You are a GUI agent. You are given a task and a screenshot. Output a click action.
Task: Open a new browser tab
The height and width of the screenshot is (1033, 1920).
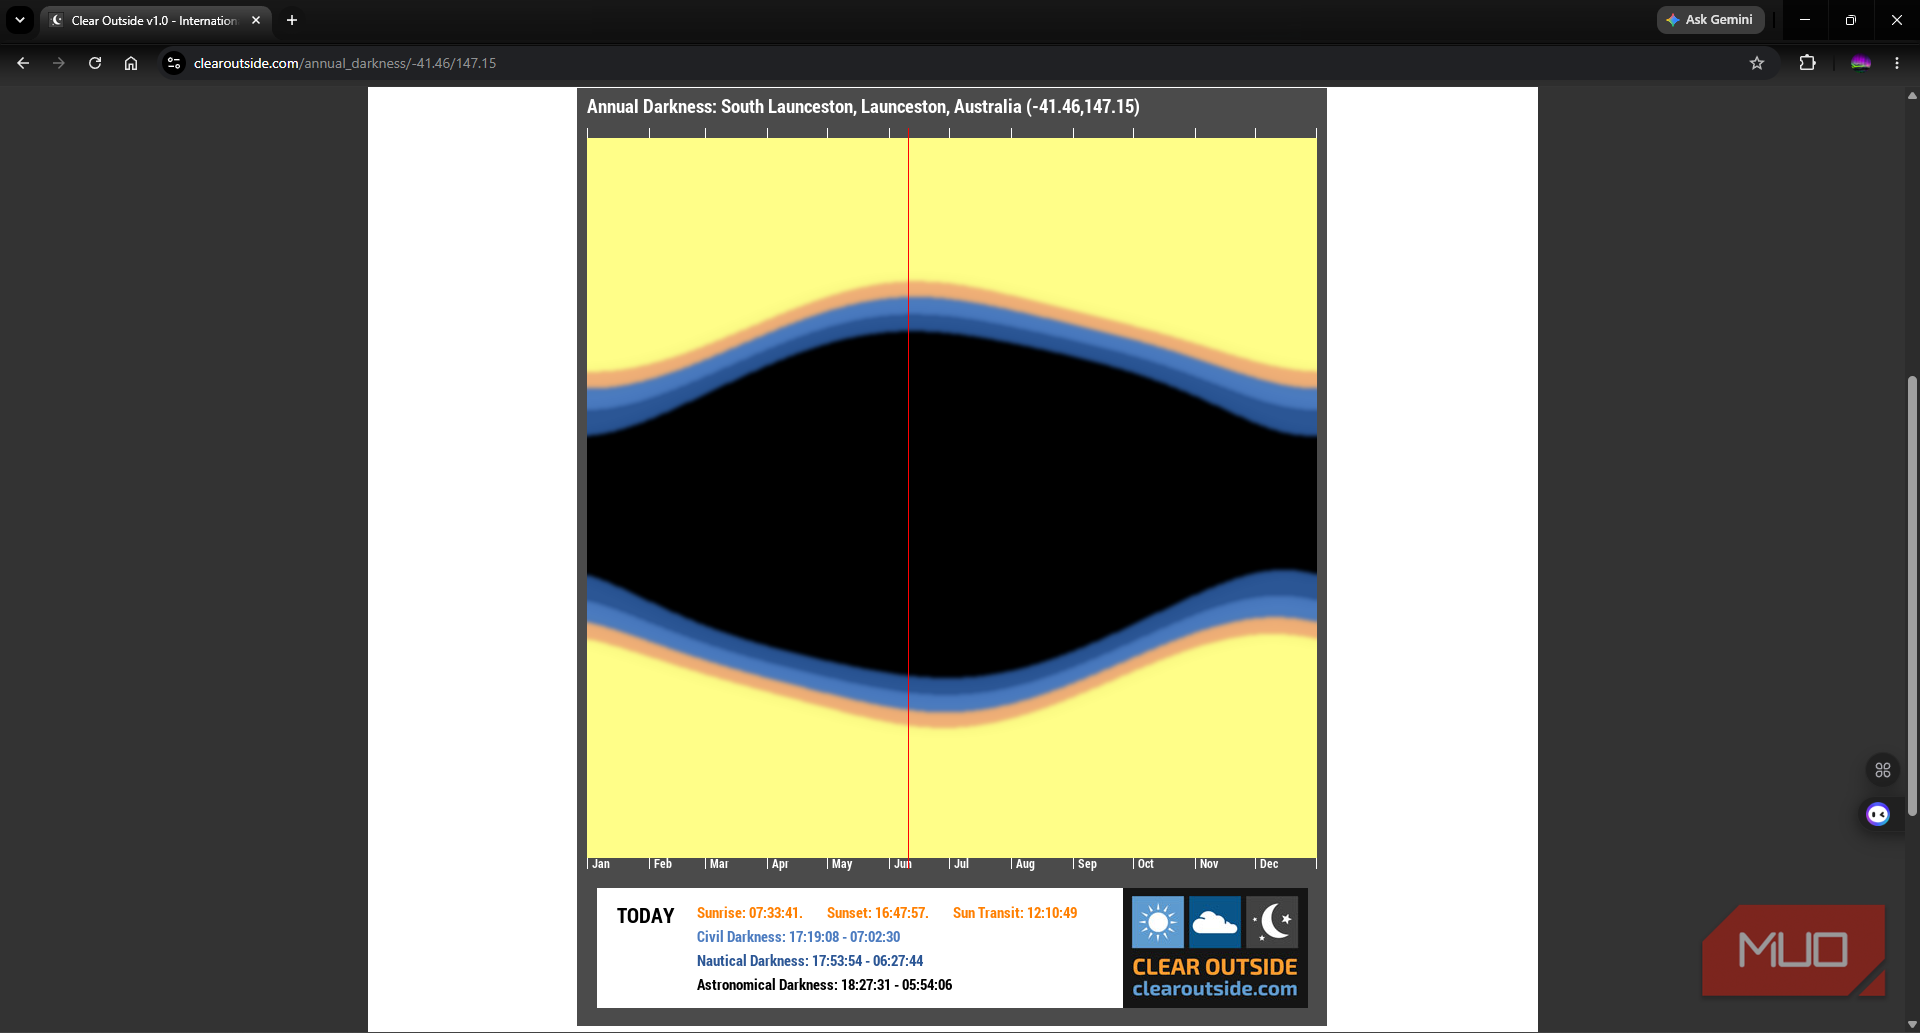pos(292,20)
